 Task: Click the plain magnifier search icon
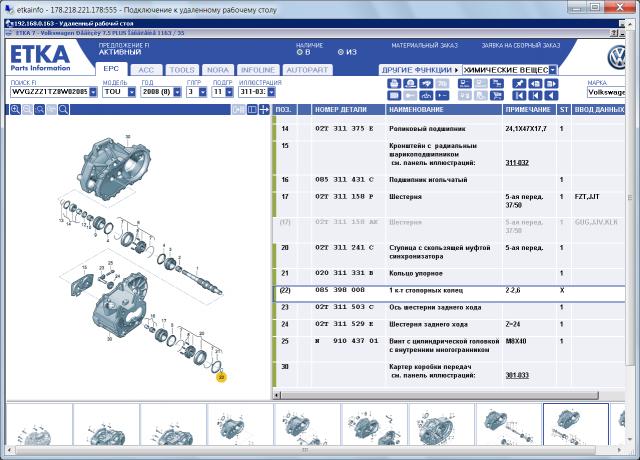pyautogui.click(x=63, y=109)
